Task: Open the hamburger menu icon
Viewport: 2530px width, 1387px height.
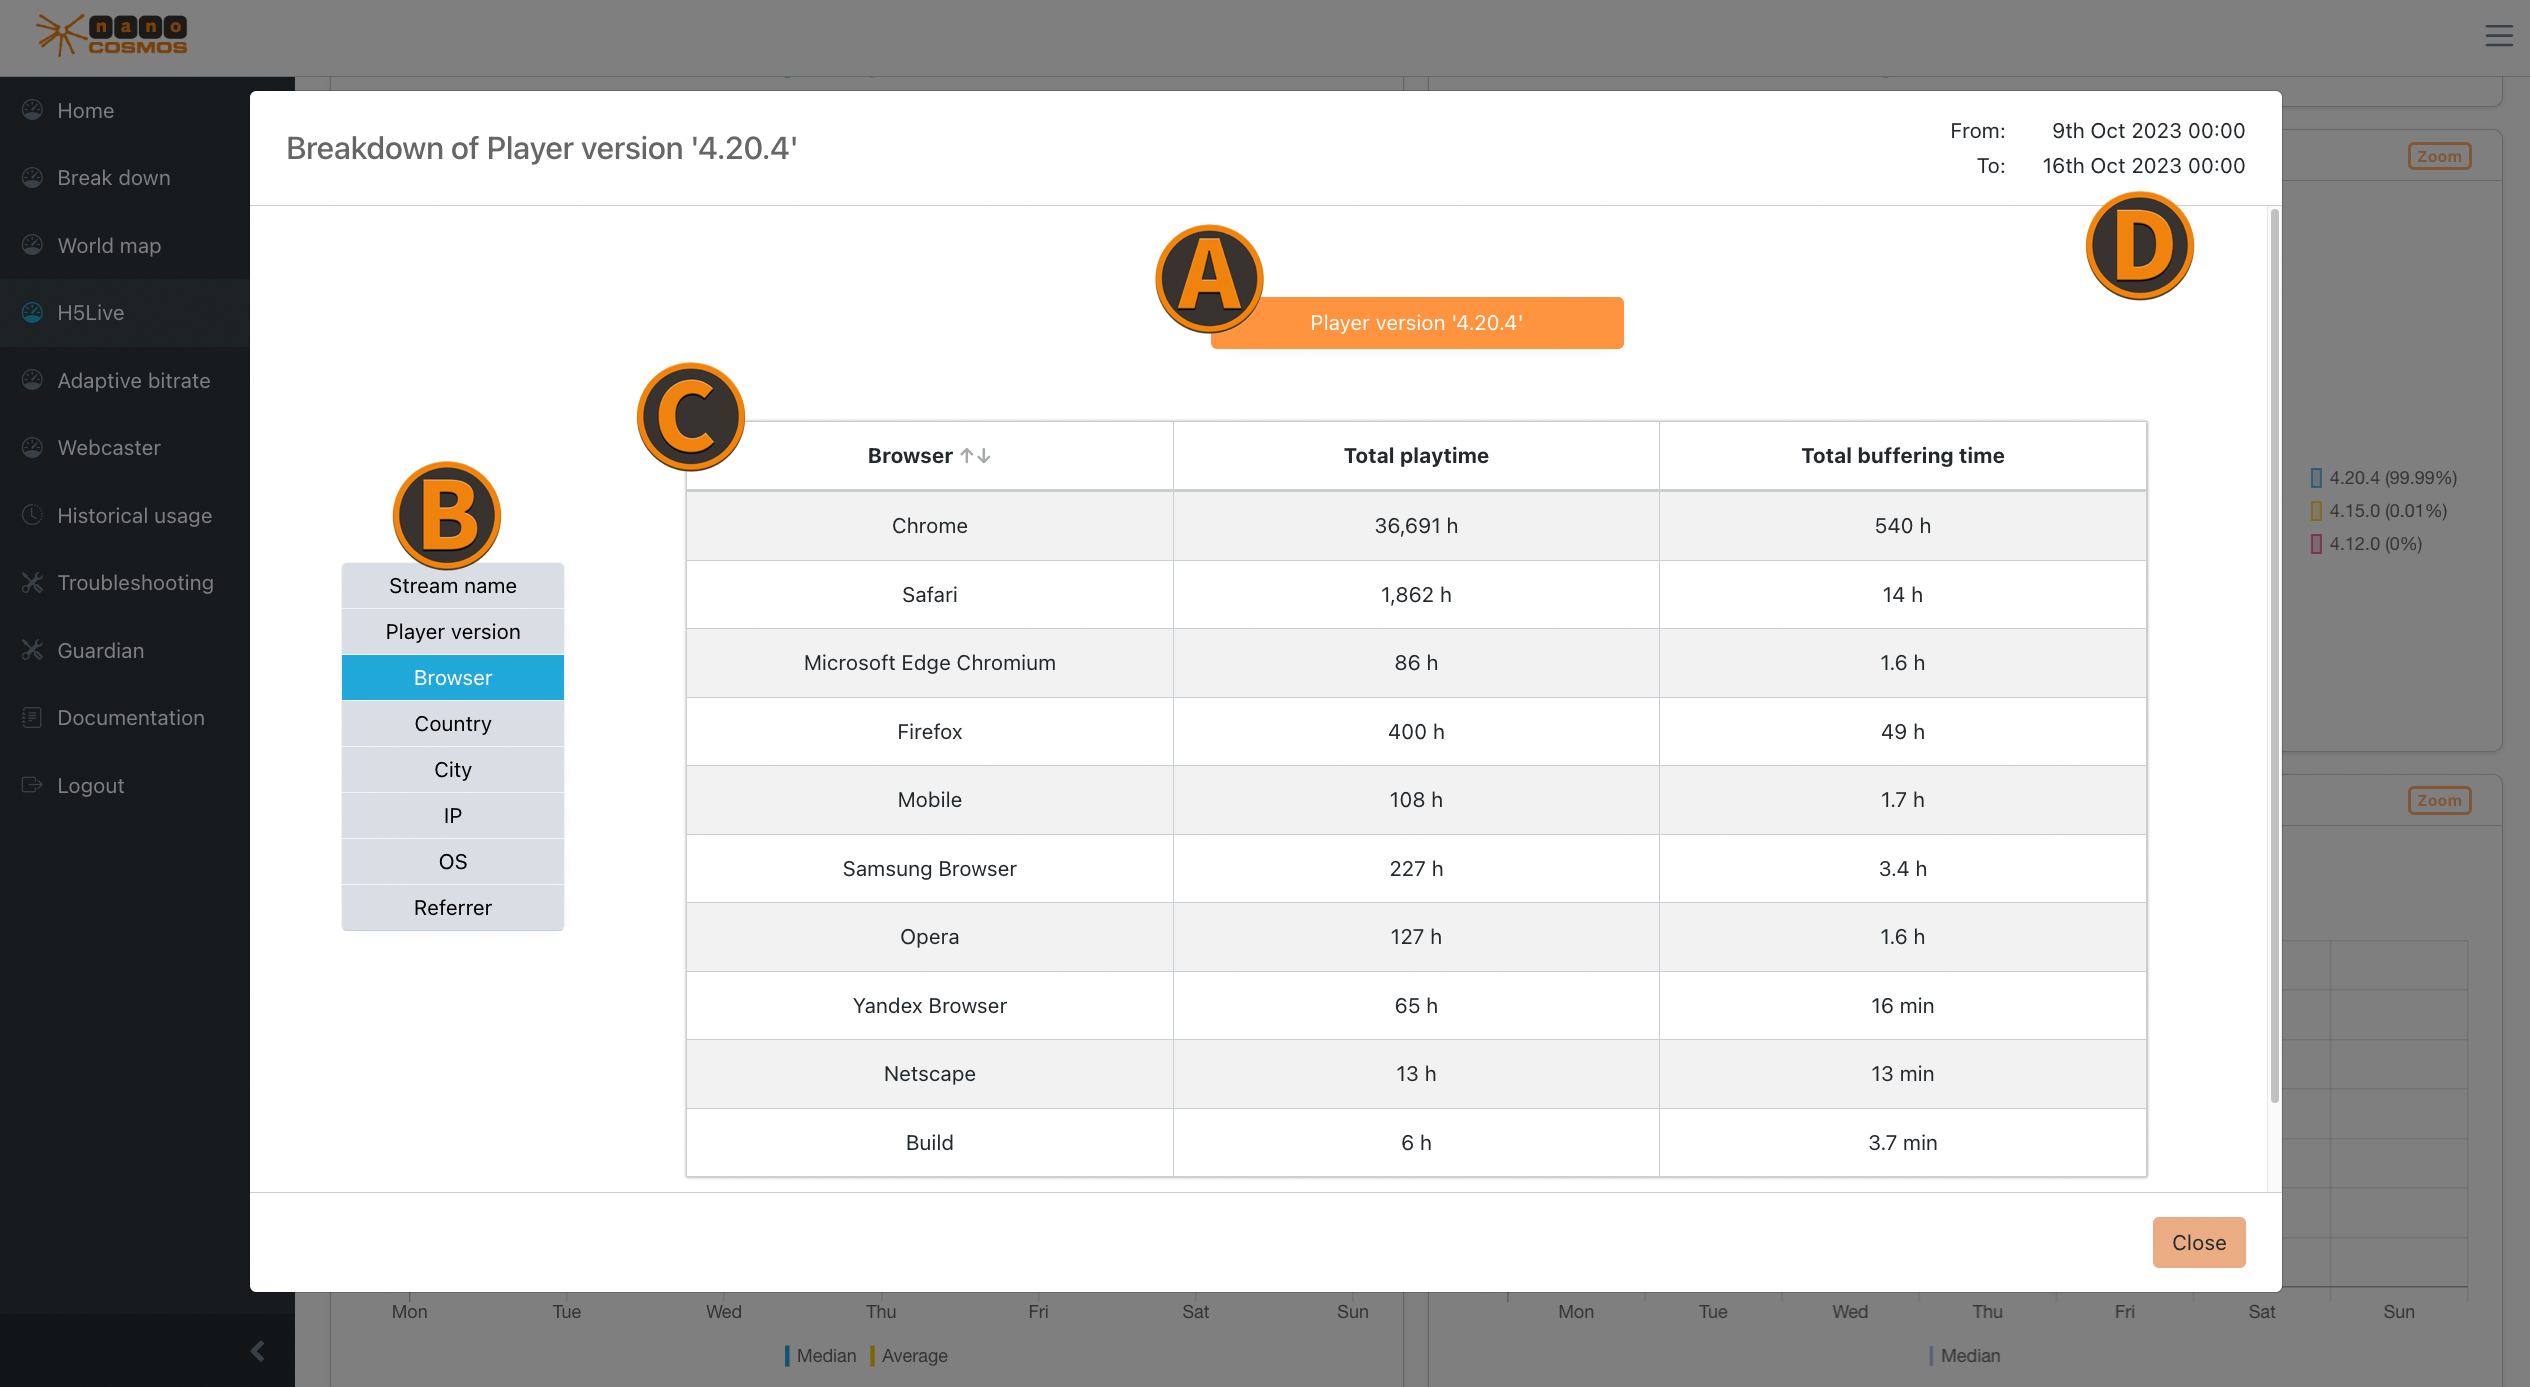Action: [2499, 36]
